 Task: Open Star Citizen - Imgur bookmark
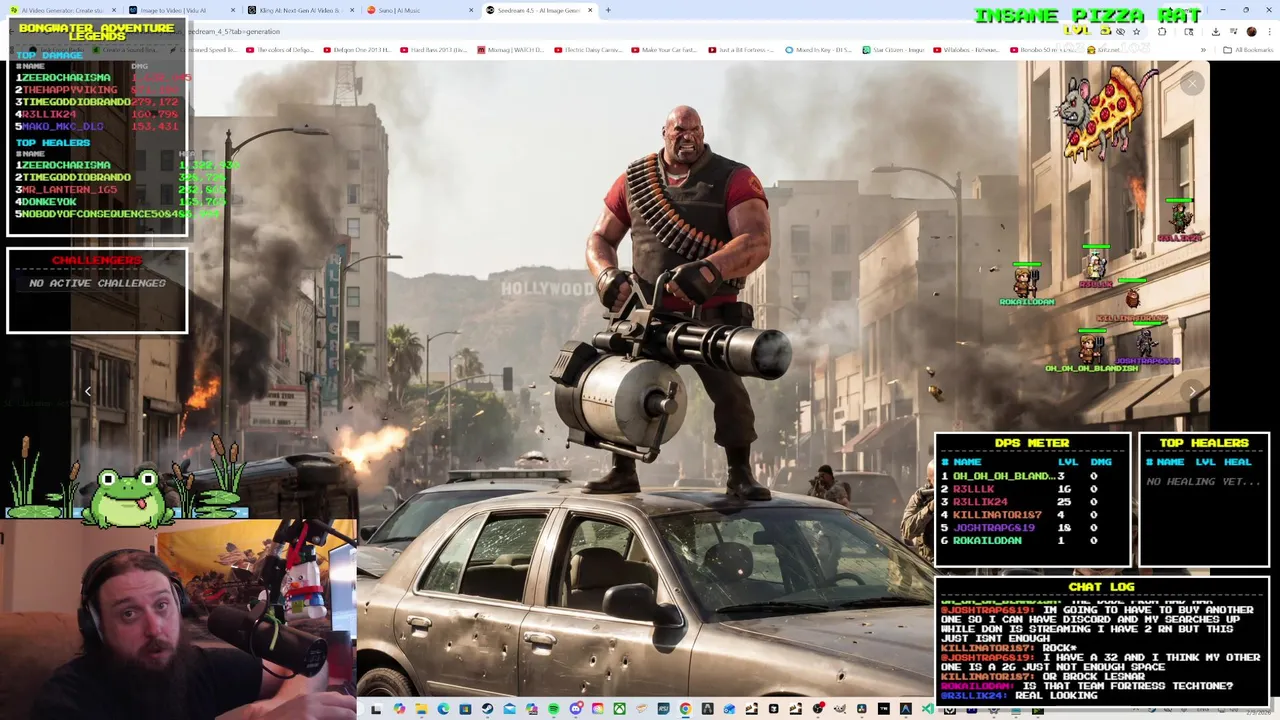point(895,50)
